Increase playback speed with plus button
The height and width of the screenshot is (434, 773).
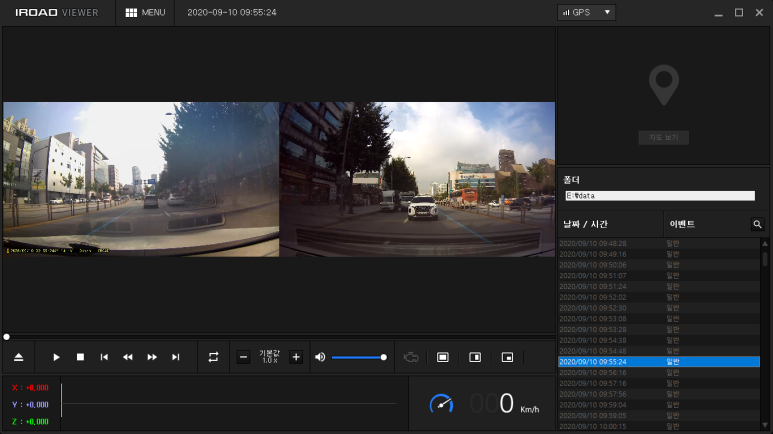(x=296, y=357)
